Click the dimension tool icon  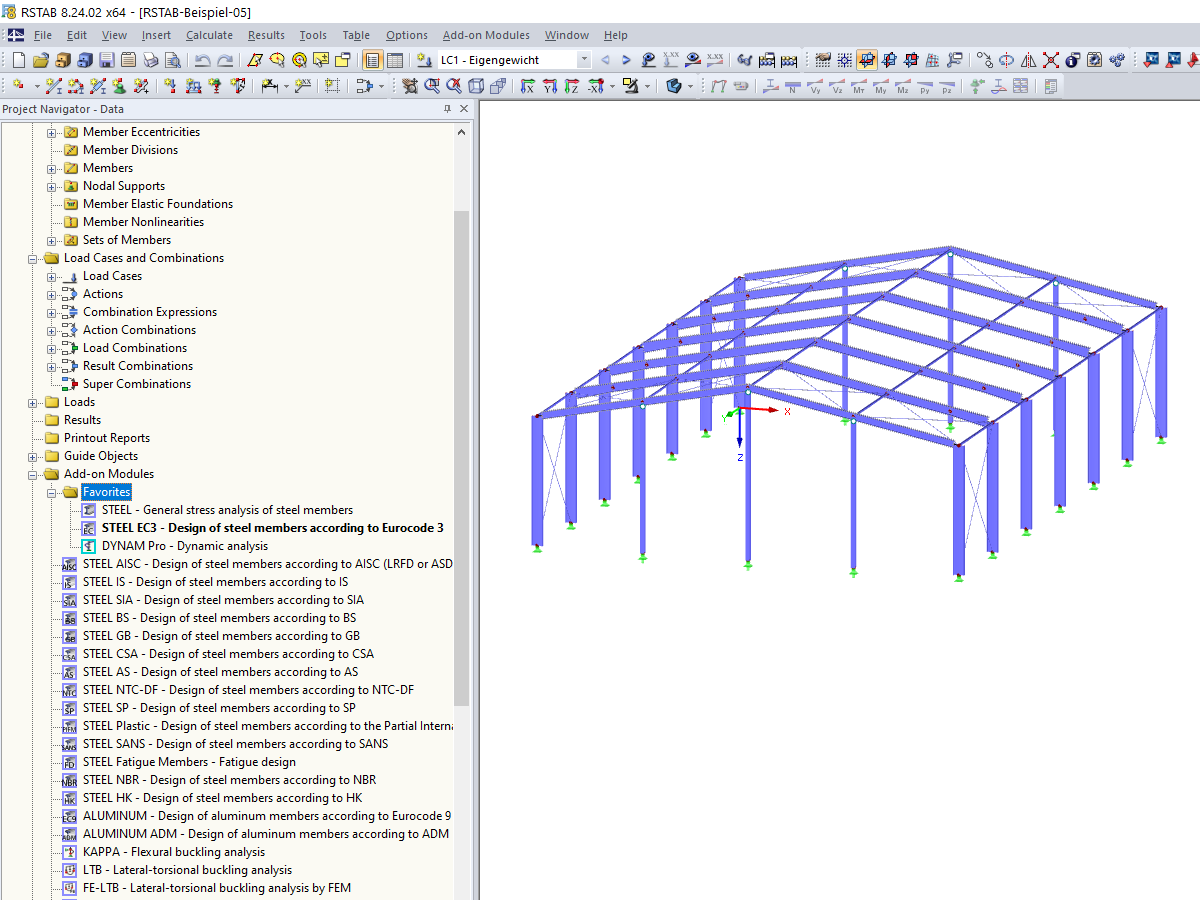coord(270,87)
